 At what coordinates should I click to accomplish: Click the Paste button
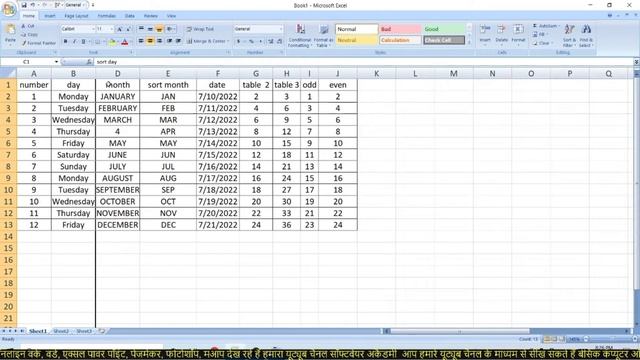point(10,34)
